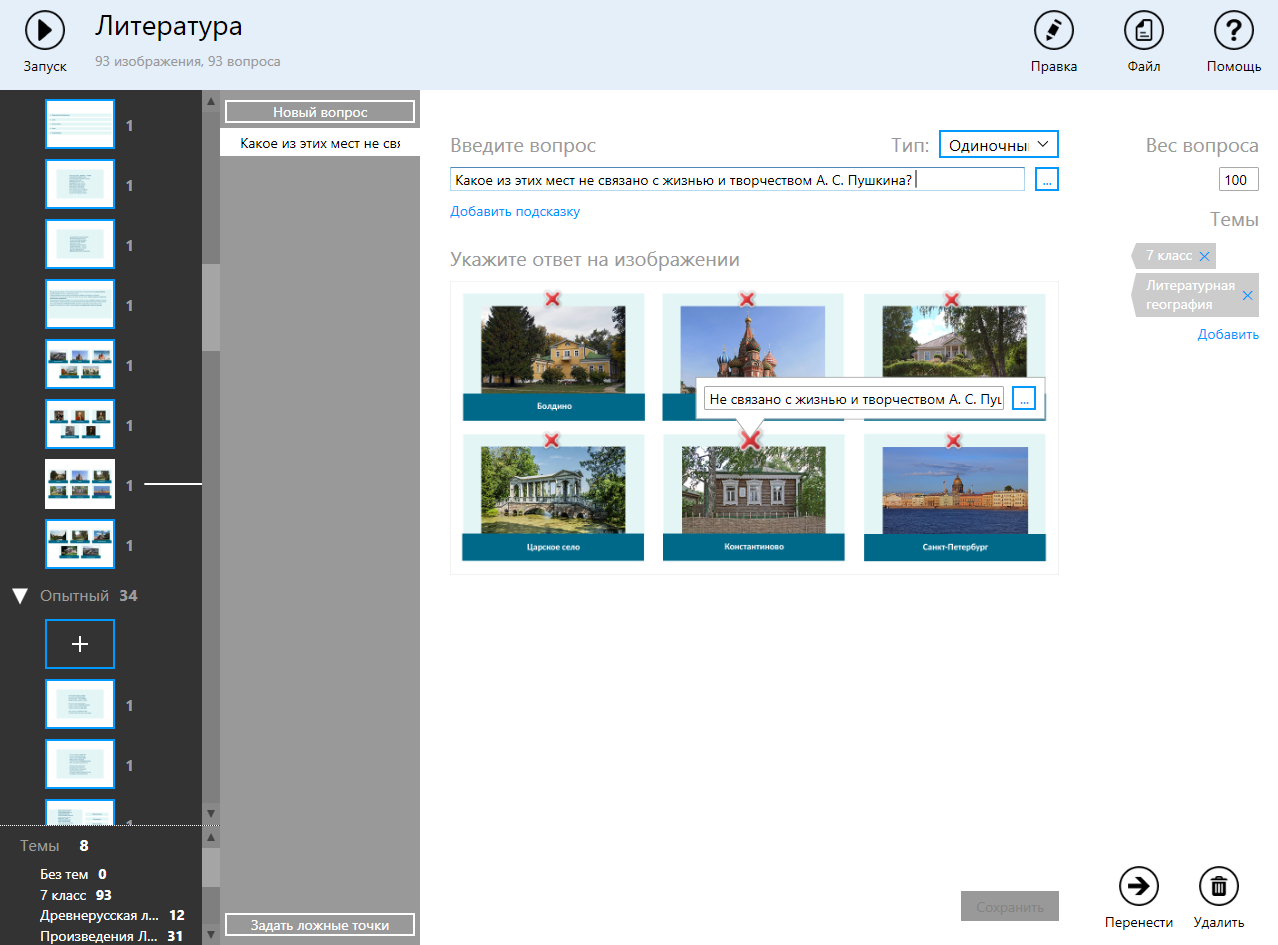
Task: Open the Правка pencil tool
Action: 1053,30
